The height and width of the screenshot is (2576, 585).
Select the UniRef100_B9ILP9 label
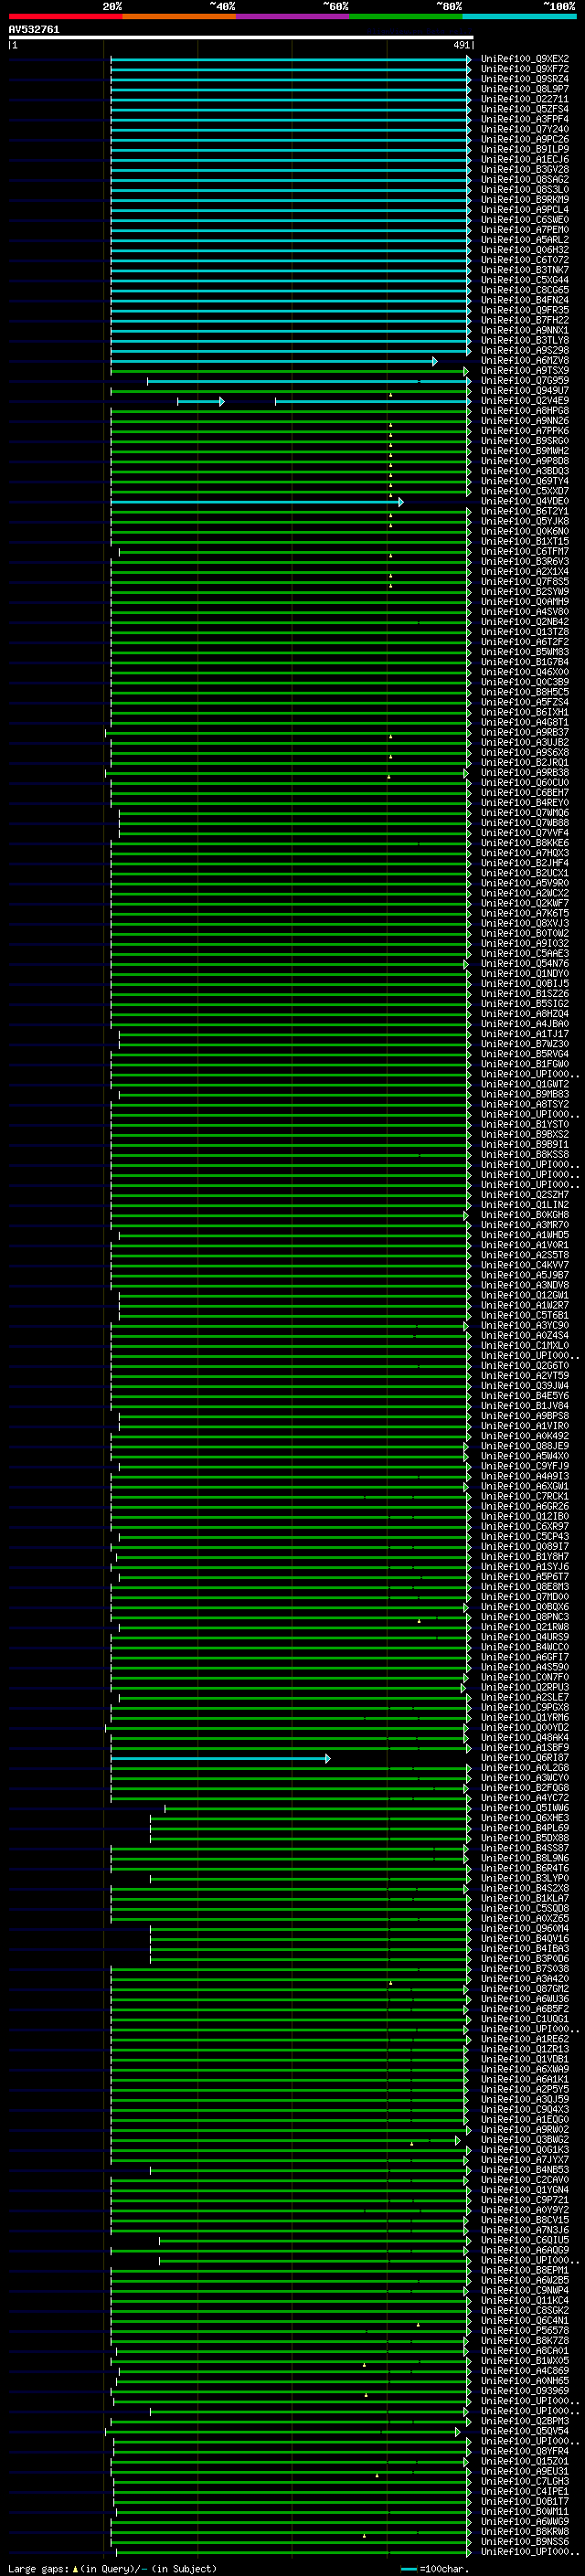[524, 149]
